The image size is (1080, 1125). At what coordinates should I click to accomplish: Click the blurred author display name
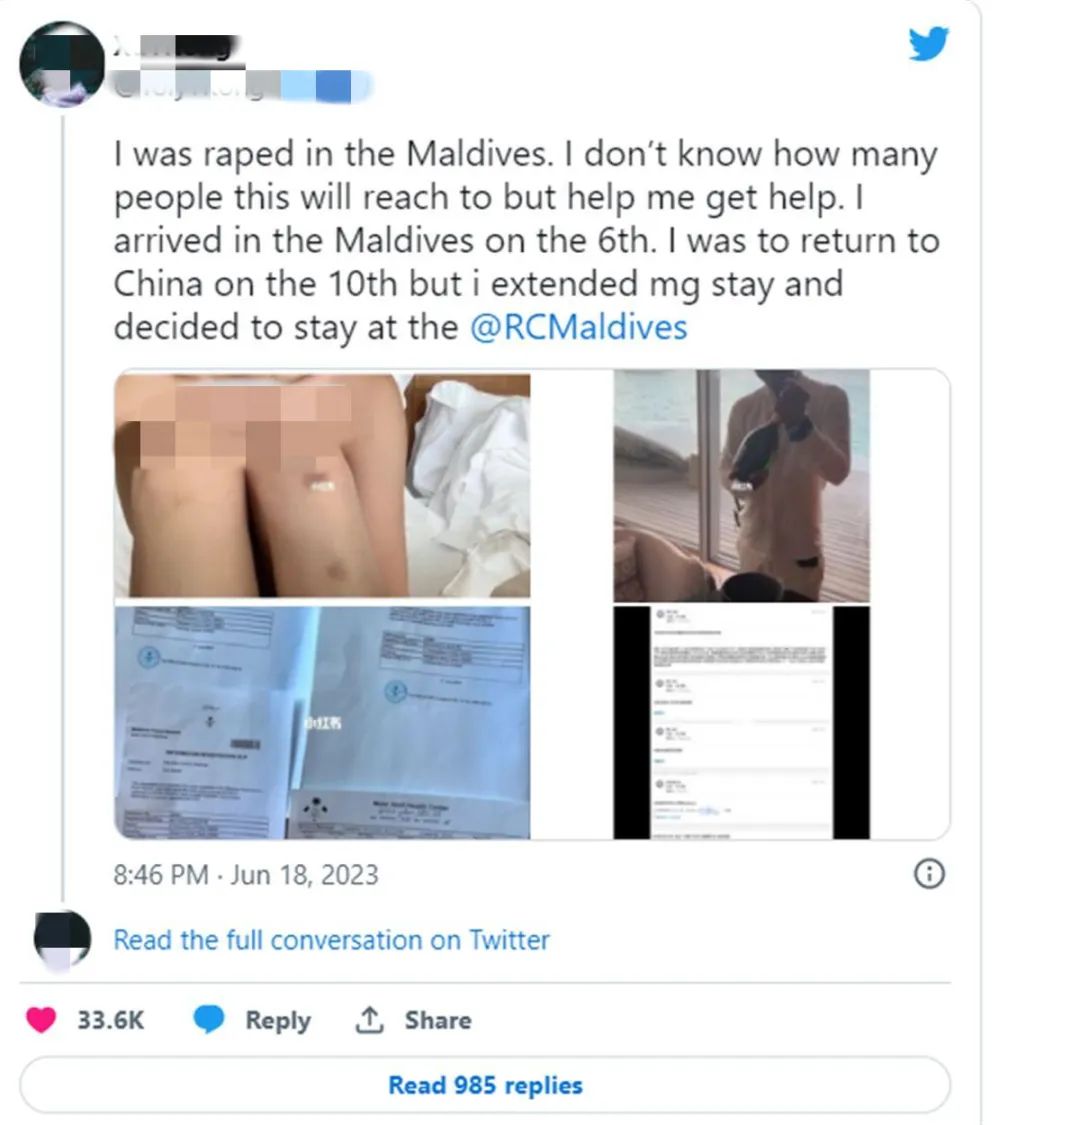click(177, 49)
